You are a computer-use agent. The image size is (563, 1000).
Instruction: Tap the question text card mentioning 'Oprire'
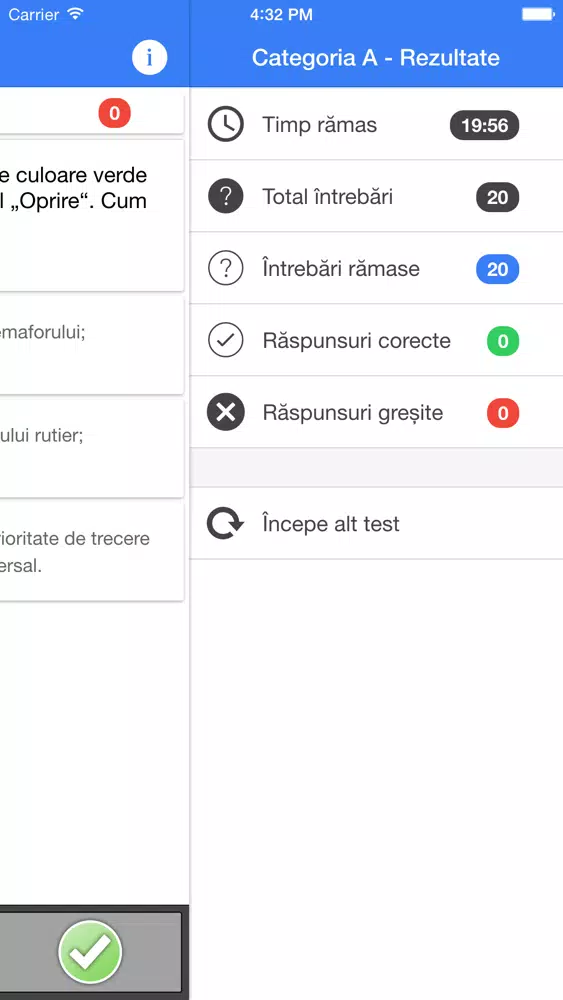pos(92,216)
